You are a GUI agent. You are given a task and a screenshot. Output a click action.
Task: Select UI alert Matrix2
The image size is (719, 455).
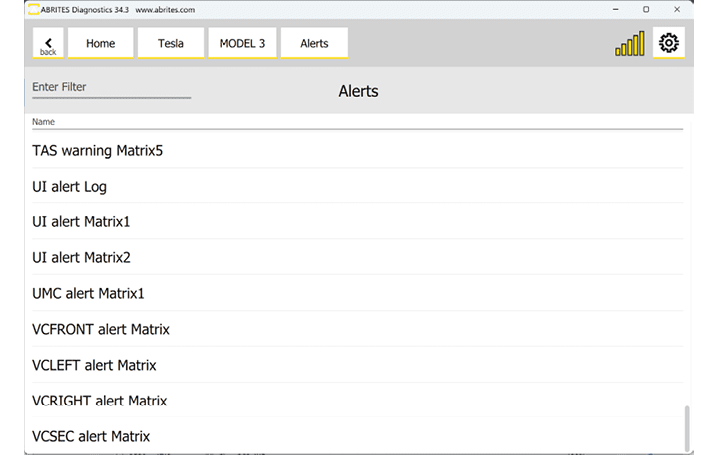[81, 258]
